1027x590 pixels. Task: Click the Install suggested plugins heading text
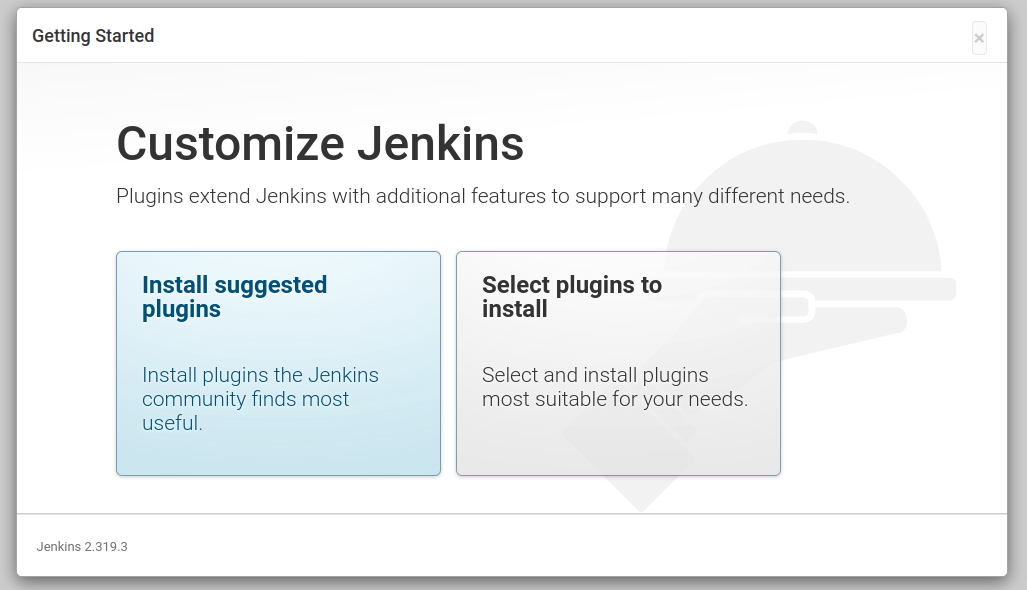(x=234, y=297)
